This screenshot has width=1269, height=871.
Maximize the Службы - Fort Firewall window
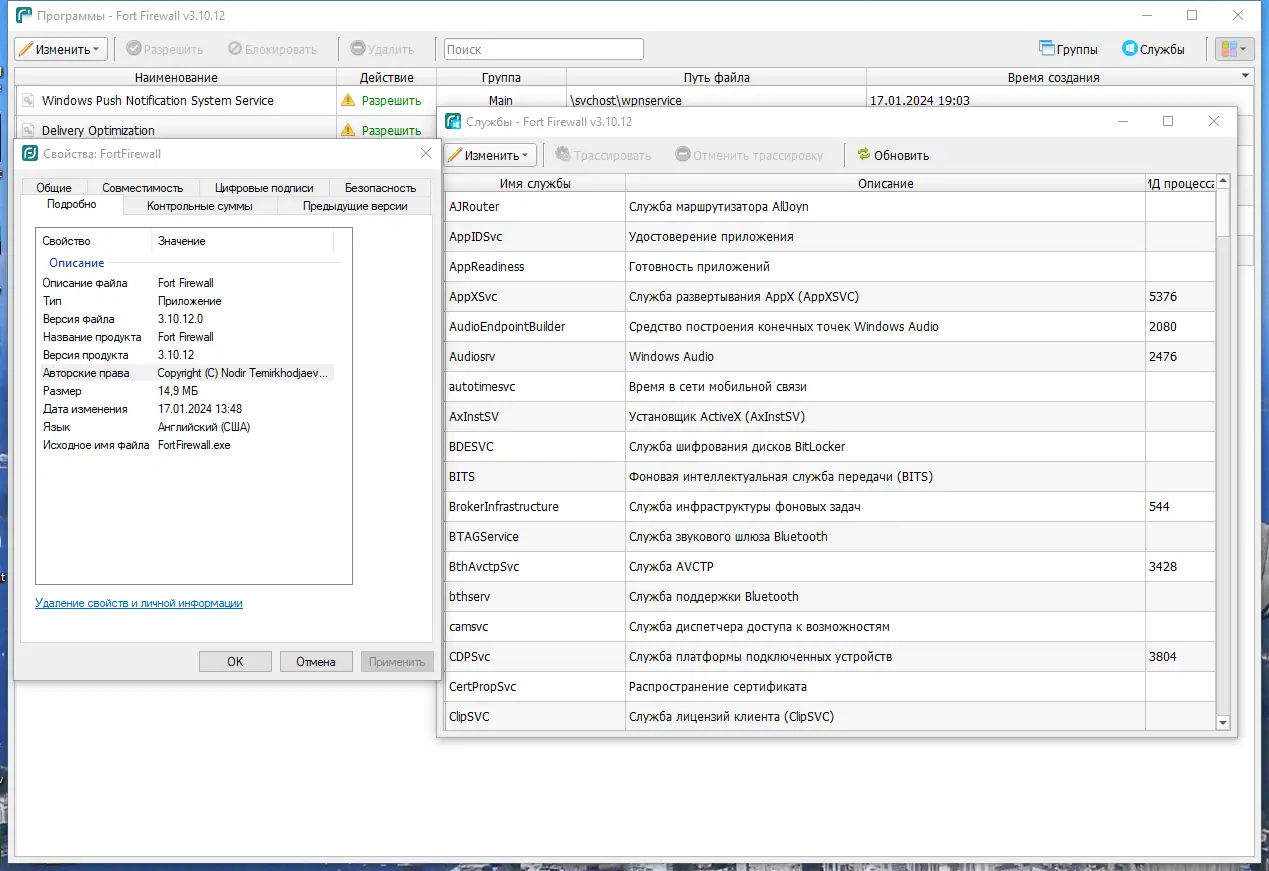(1167, 121)
